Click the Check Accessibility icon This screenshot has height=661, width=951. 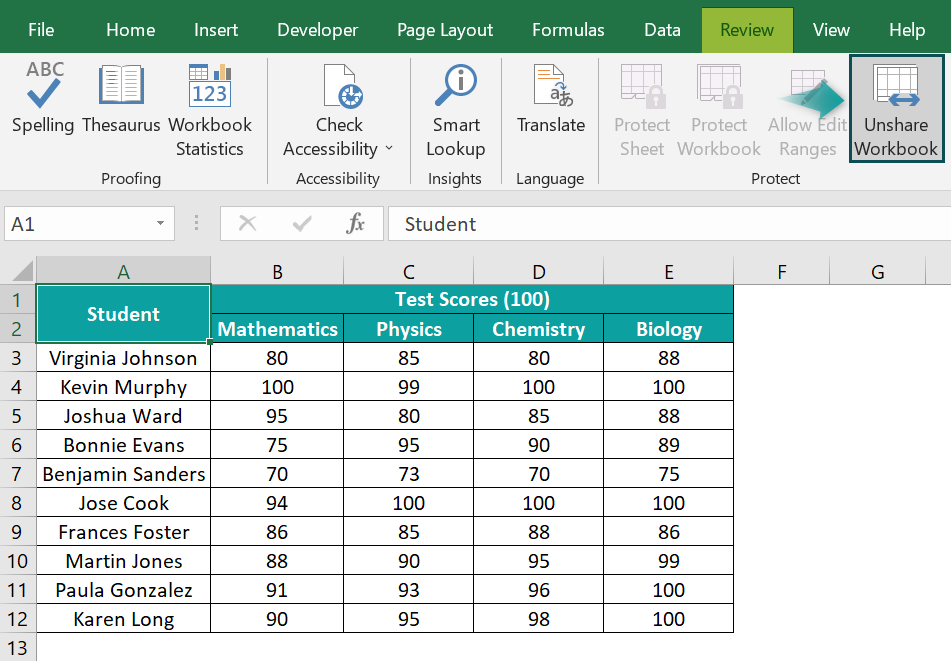(343, 86)
